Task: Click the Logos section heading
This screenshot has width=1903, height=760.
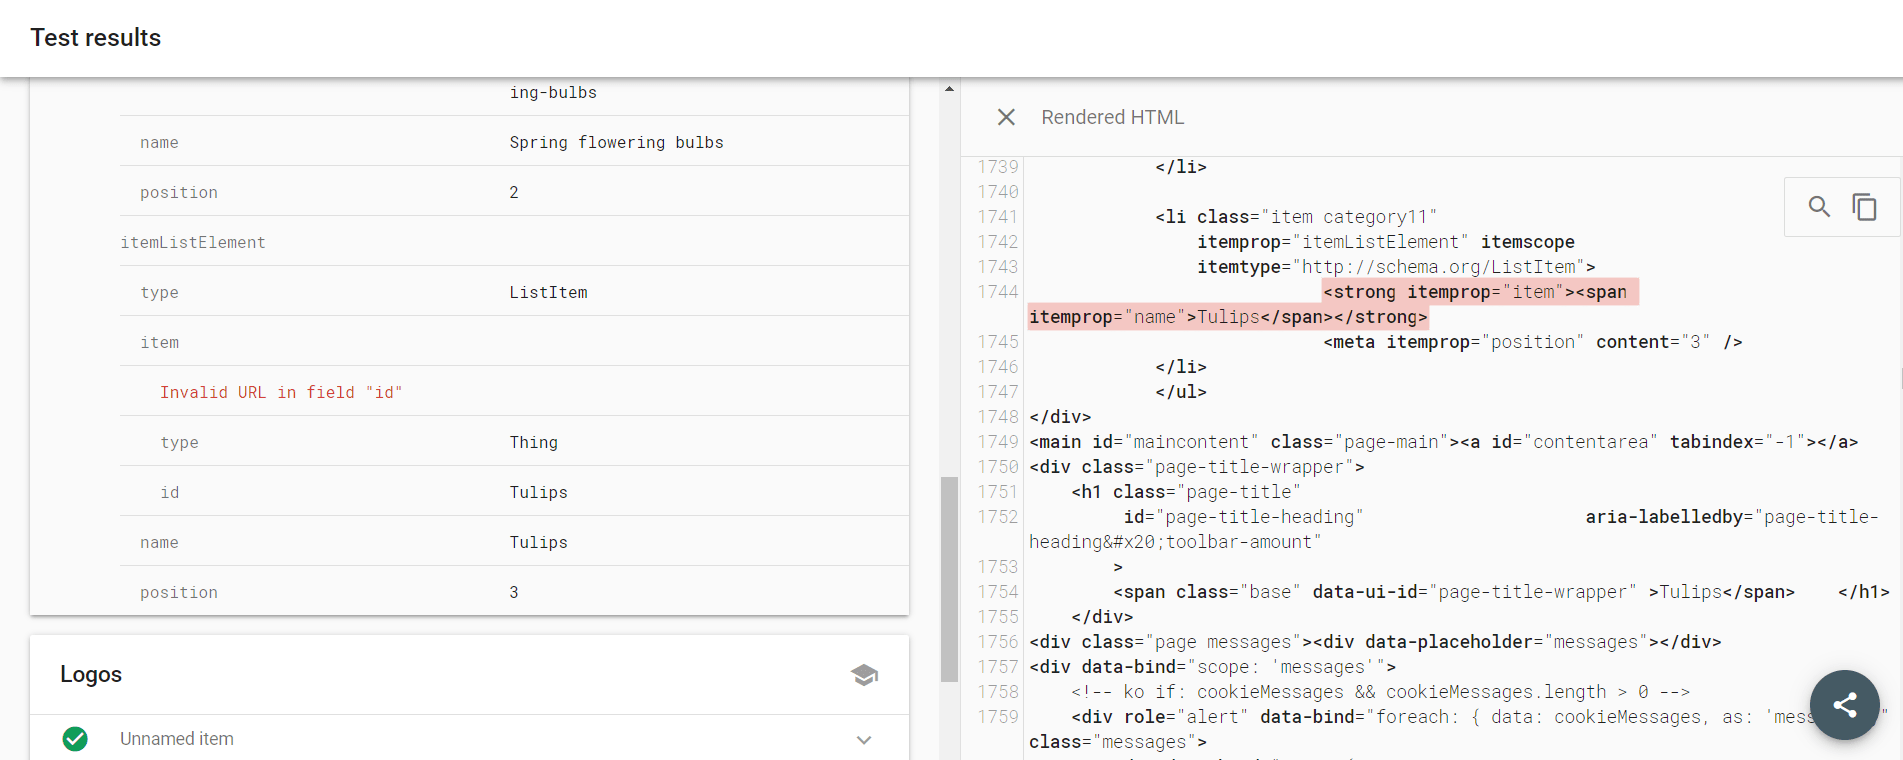Action: (91, 675)
